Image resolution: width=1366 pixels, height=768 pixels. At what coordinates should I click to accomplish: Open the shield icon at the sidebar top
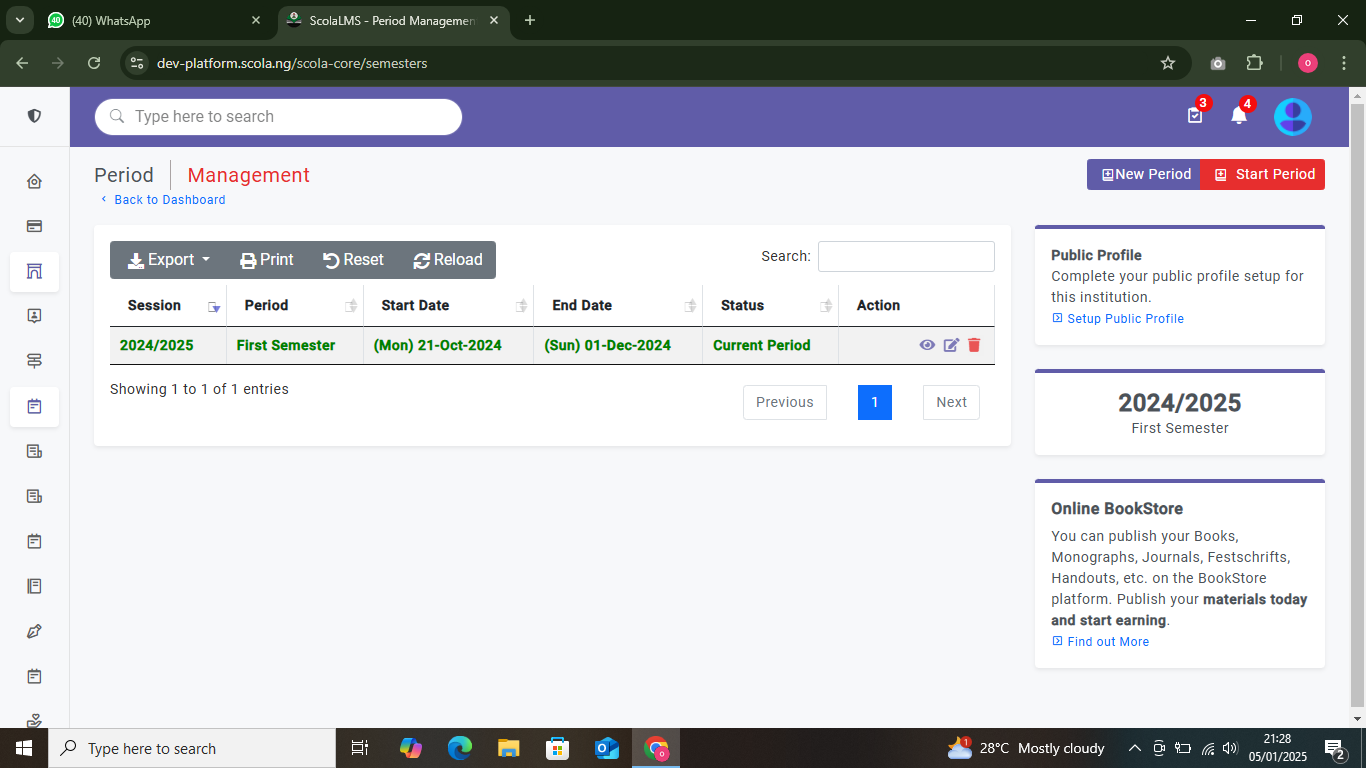(x=34, y=116)
